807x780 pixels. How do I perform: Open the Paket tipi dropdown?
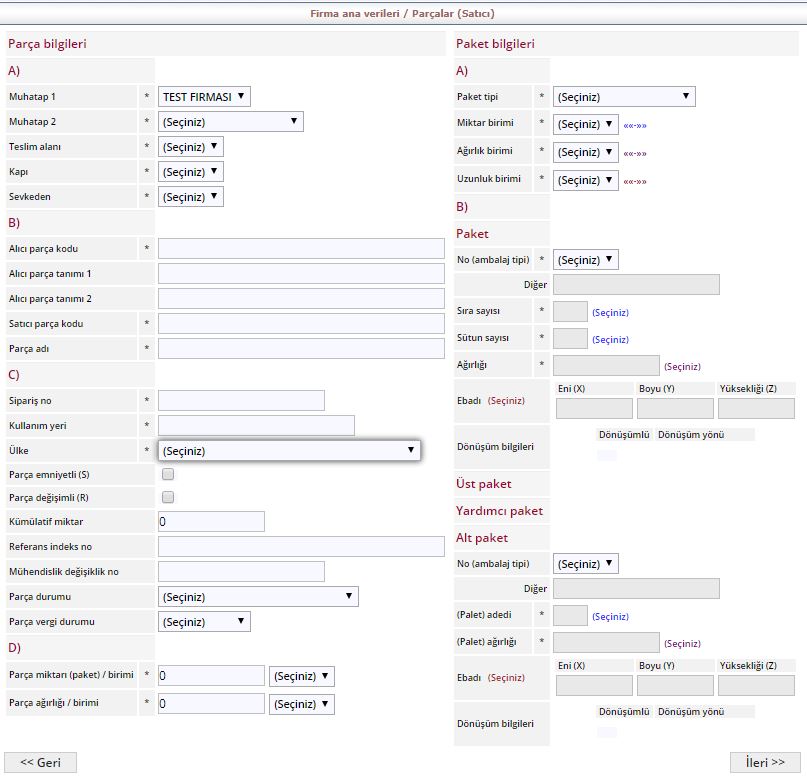(624, 97)
